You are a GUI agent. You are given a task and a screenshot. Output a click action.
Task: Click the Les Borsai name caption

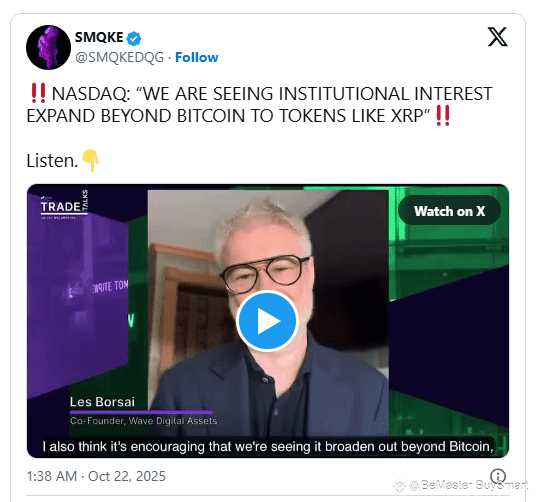click(102, 402)
